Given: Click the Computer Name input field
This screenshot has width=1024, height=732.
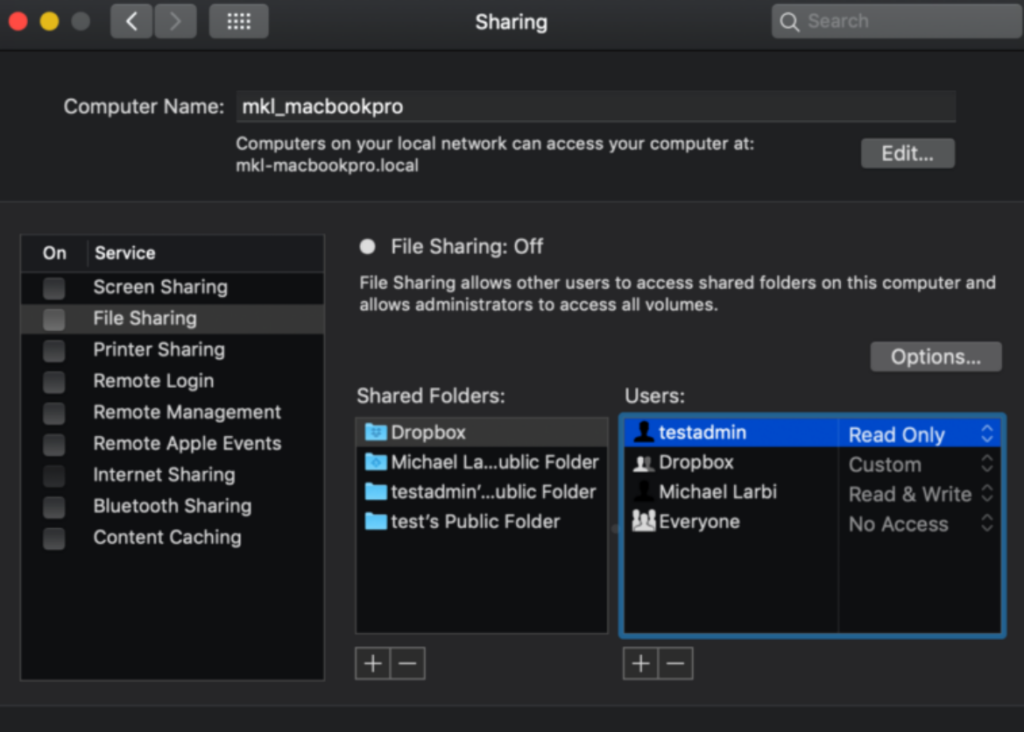Looking at the screenshot, I should pyautogui.click(x=595, y=105).
